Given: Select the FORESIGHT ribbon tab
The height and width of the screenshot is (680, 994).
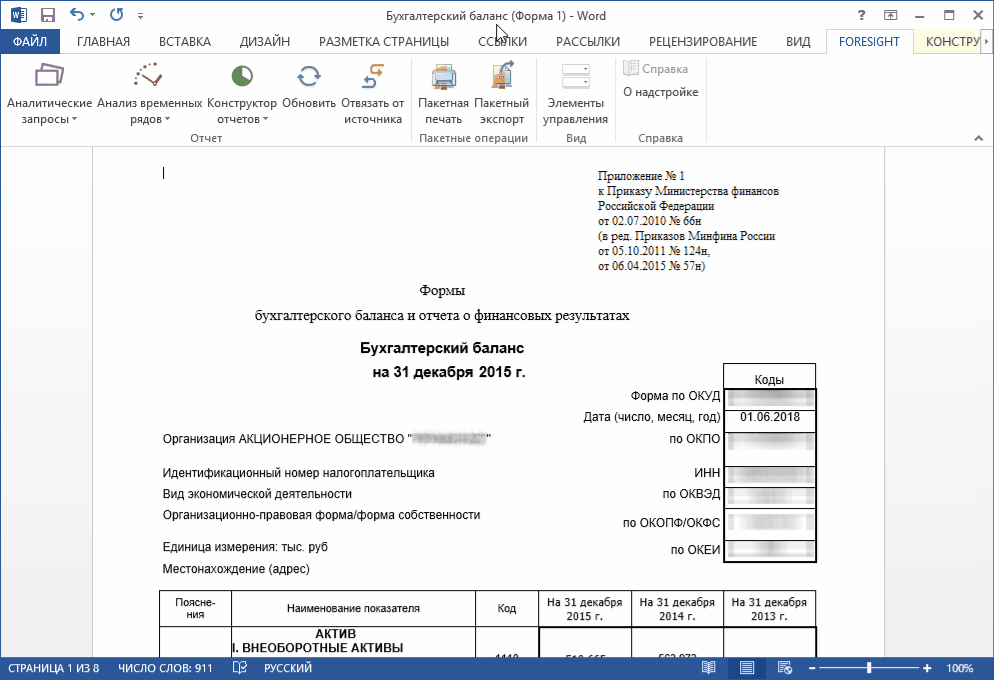Looking at the screenshot, I should point(868,42).
